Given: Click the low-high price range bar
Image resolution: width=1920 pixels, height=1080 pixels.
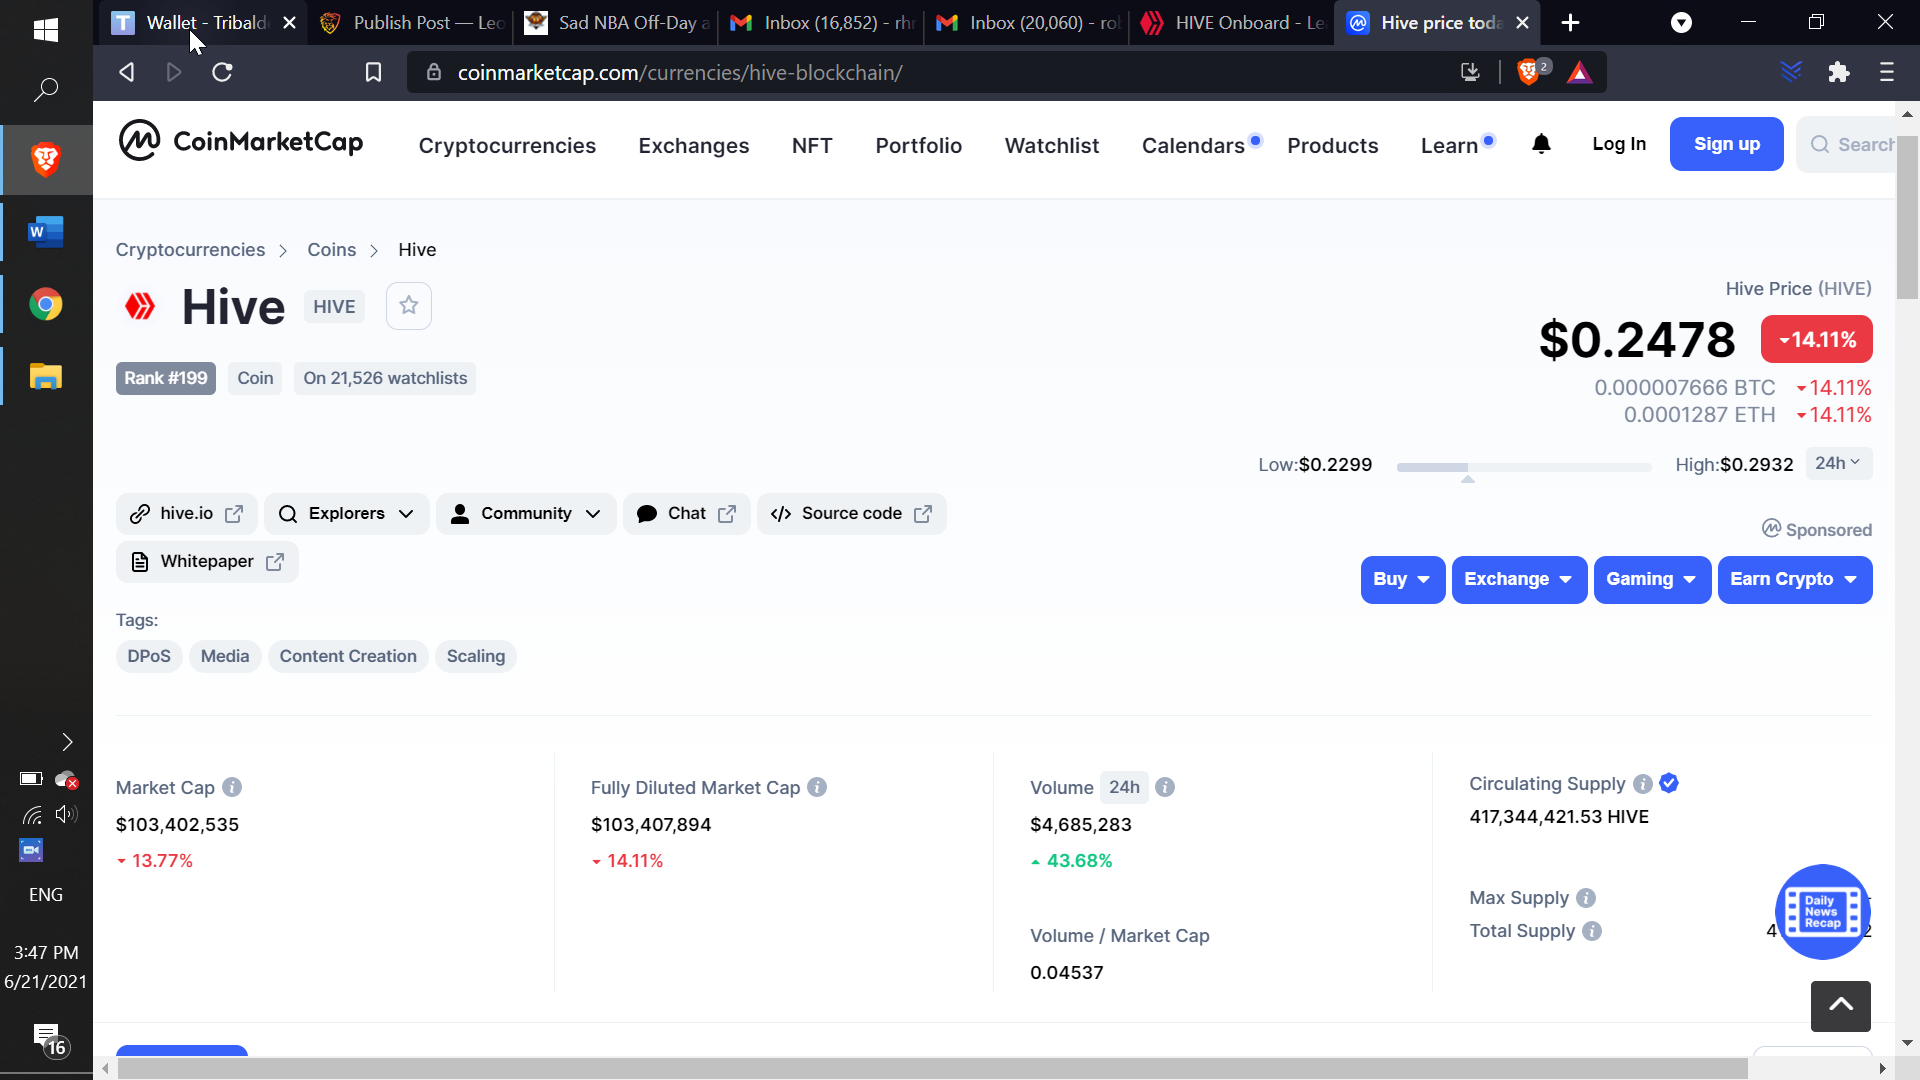Looking at the screenshot, I should pos(1523,467).
